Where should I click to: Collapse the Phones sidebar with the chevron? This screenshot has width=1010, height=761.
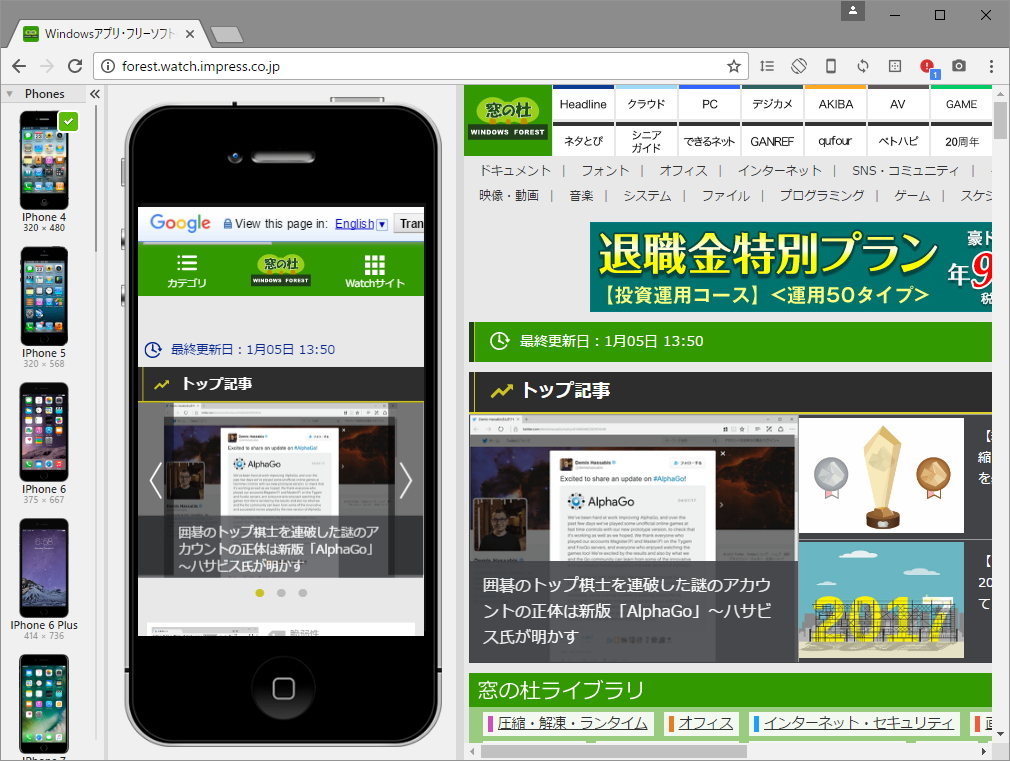[x=95, y=93]
